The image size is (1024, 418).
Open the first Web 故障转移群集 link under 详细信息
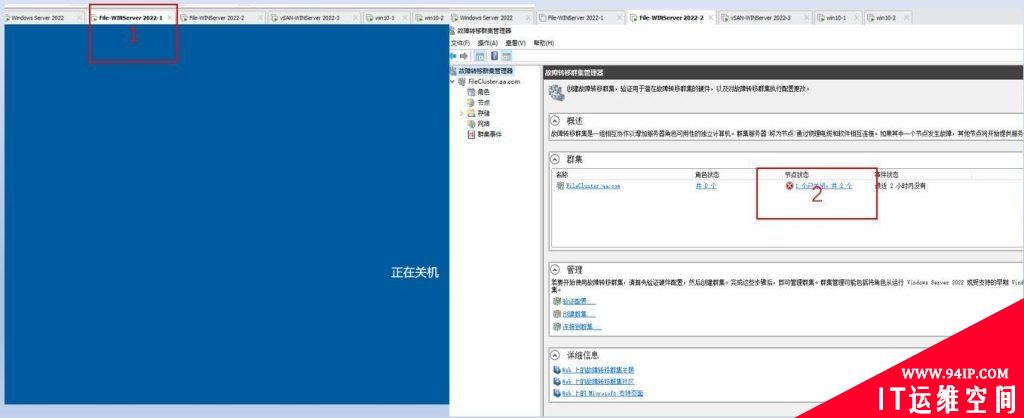(x=598, y=370)
